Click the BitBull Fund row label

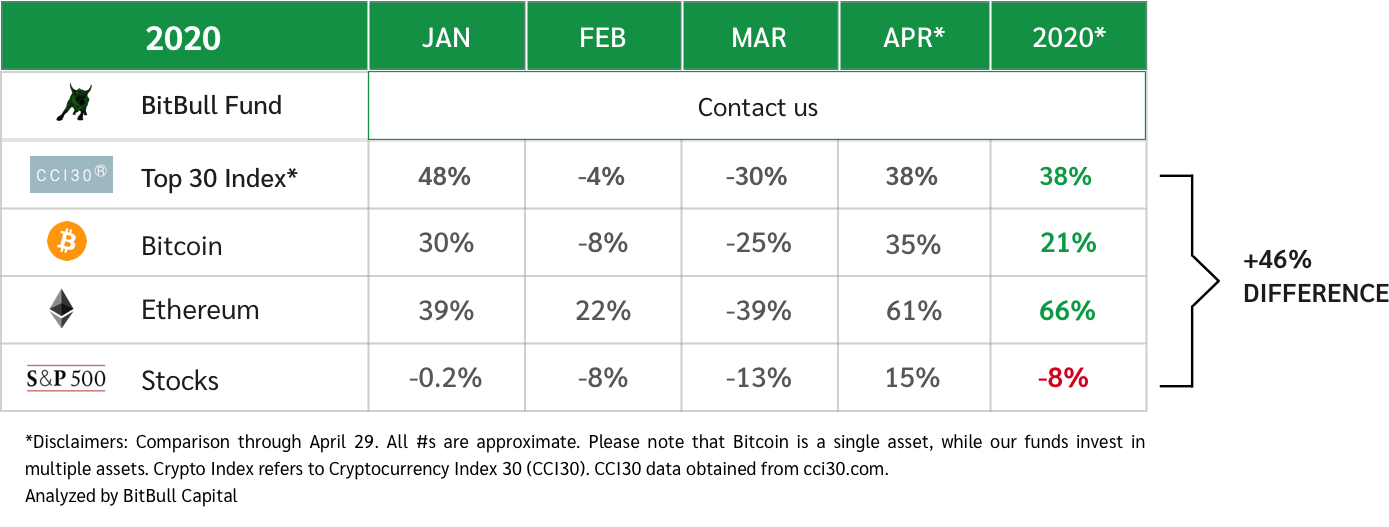coord(211,105)
